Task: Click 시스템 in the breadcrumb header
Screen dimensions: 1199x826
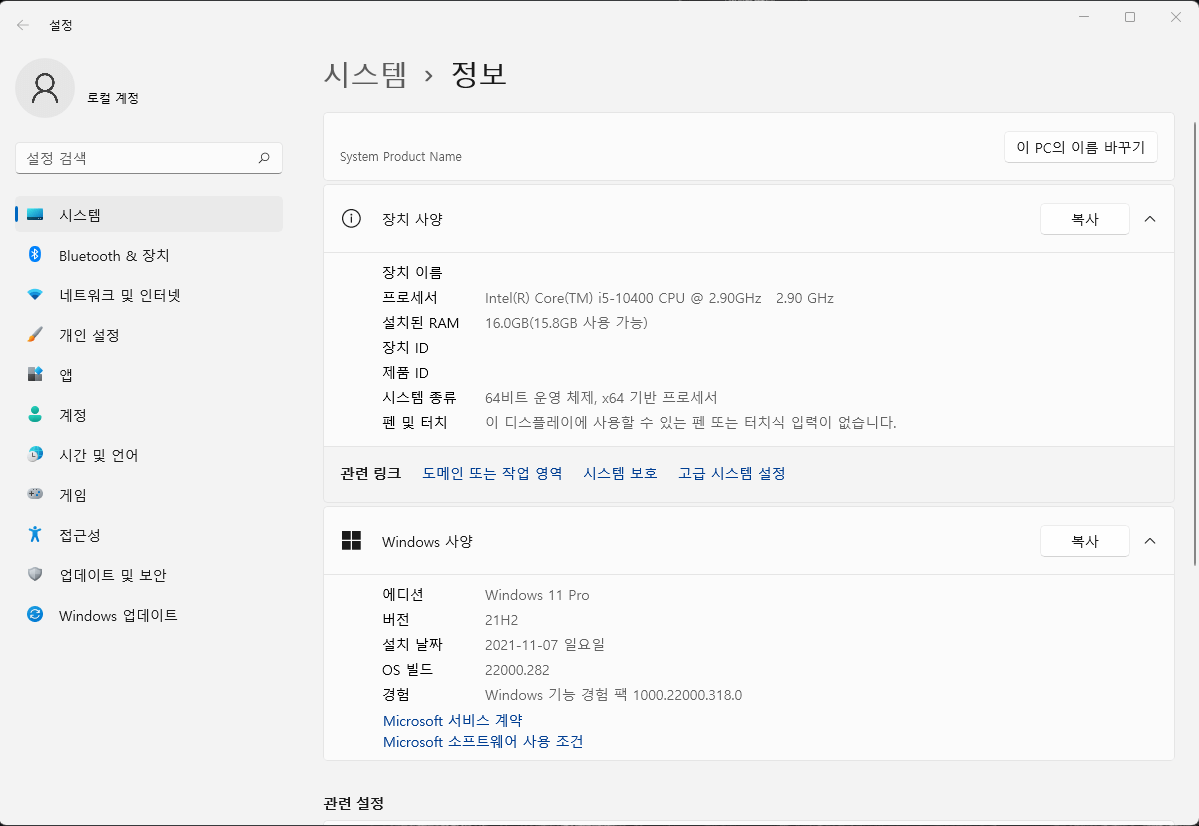Action: (x=366, y=74)
